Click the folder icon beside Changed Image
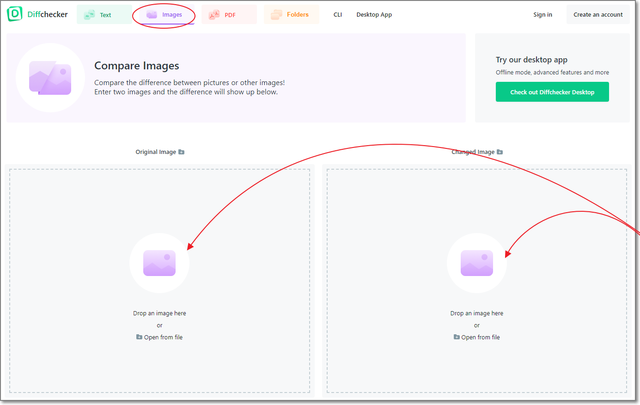 [x=499, y=152]
